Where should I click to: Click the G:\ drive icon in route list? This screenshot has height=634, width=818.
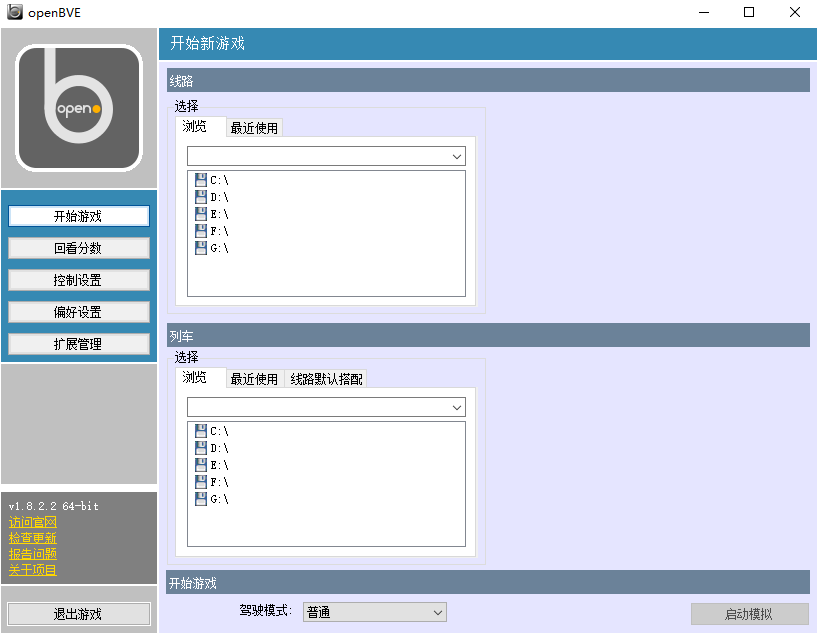point(201,248)
